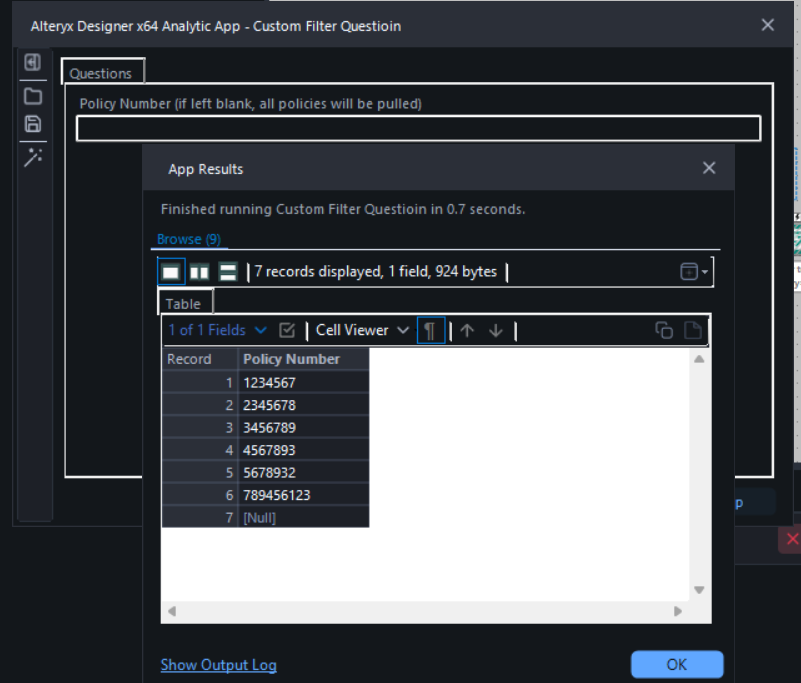The image size is (801, 683).
Task: Click the red X icon behind dialog
Action: pyautogui.click(x=792, y=539)
